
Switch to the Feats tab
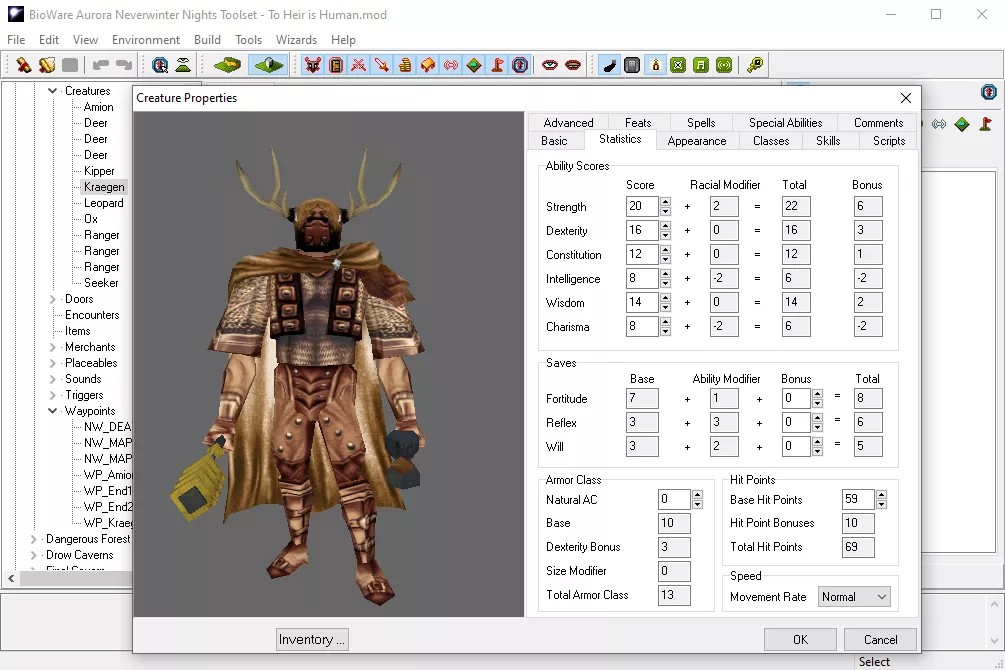[x=638, y=122]
